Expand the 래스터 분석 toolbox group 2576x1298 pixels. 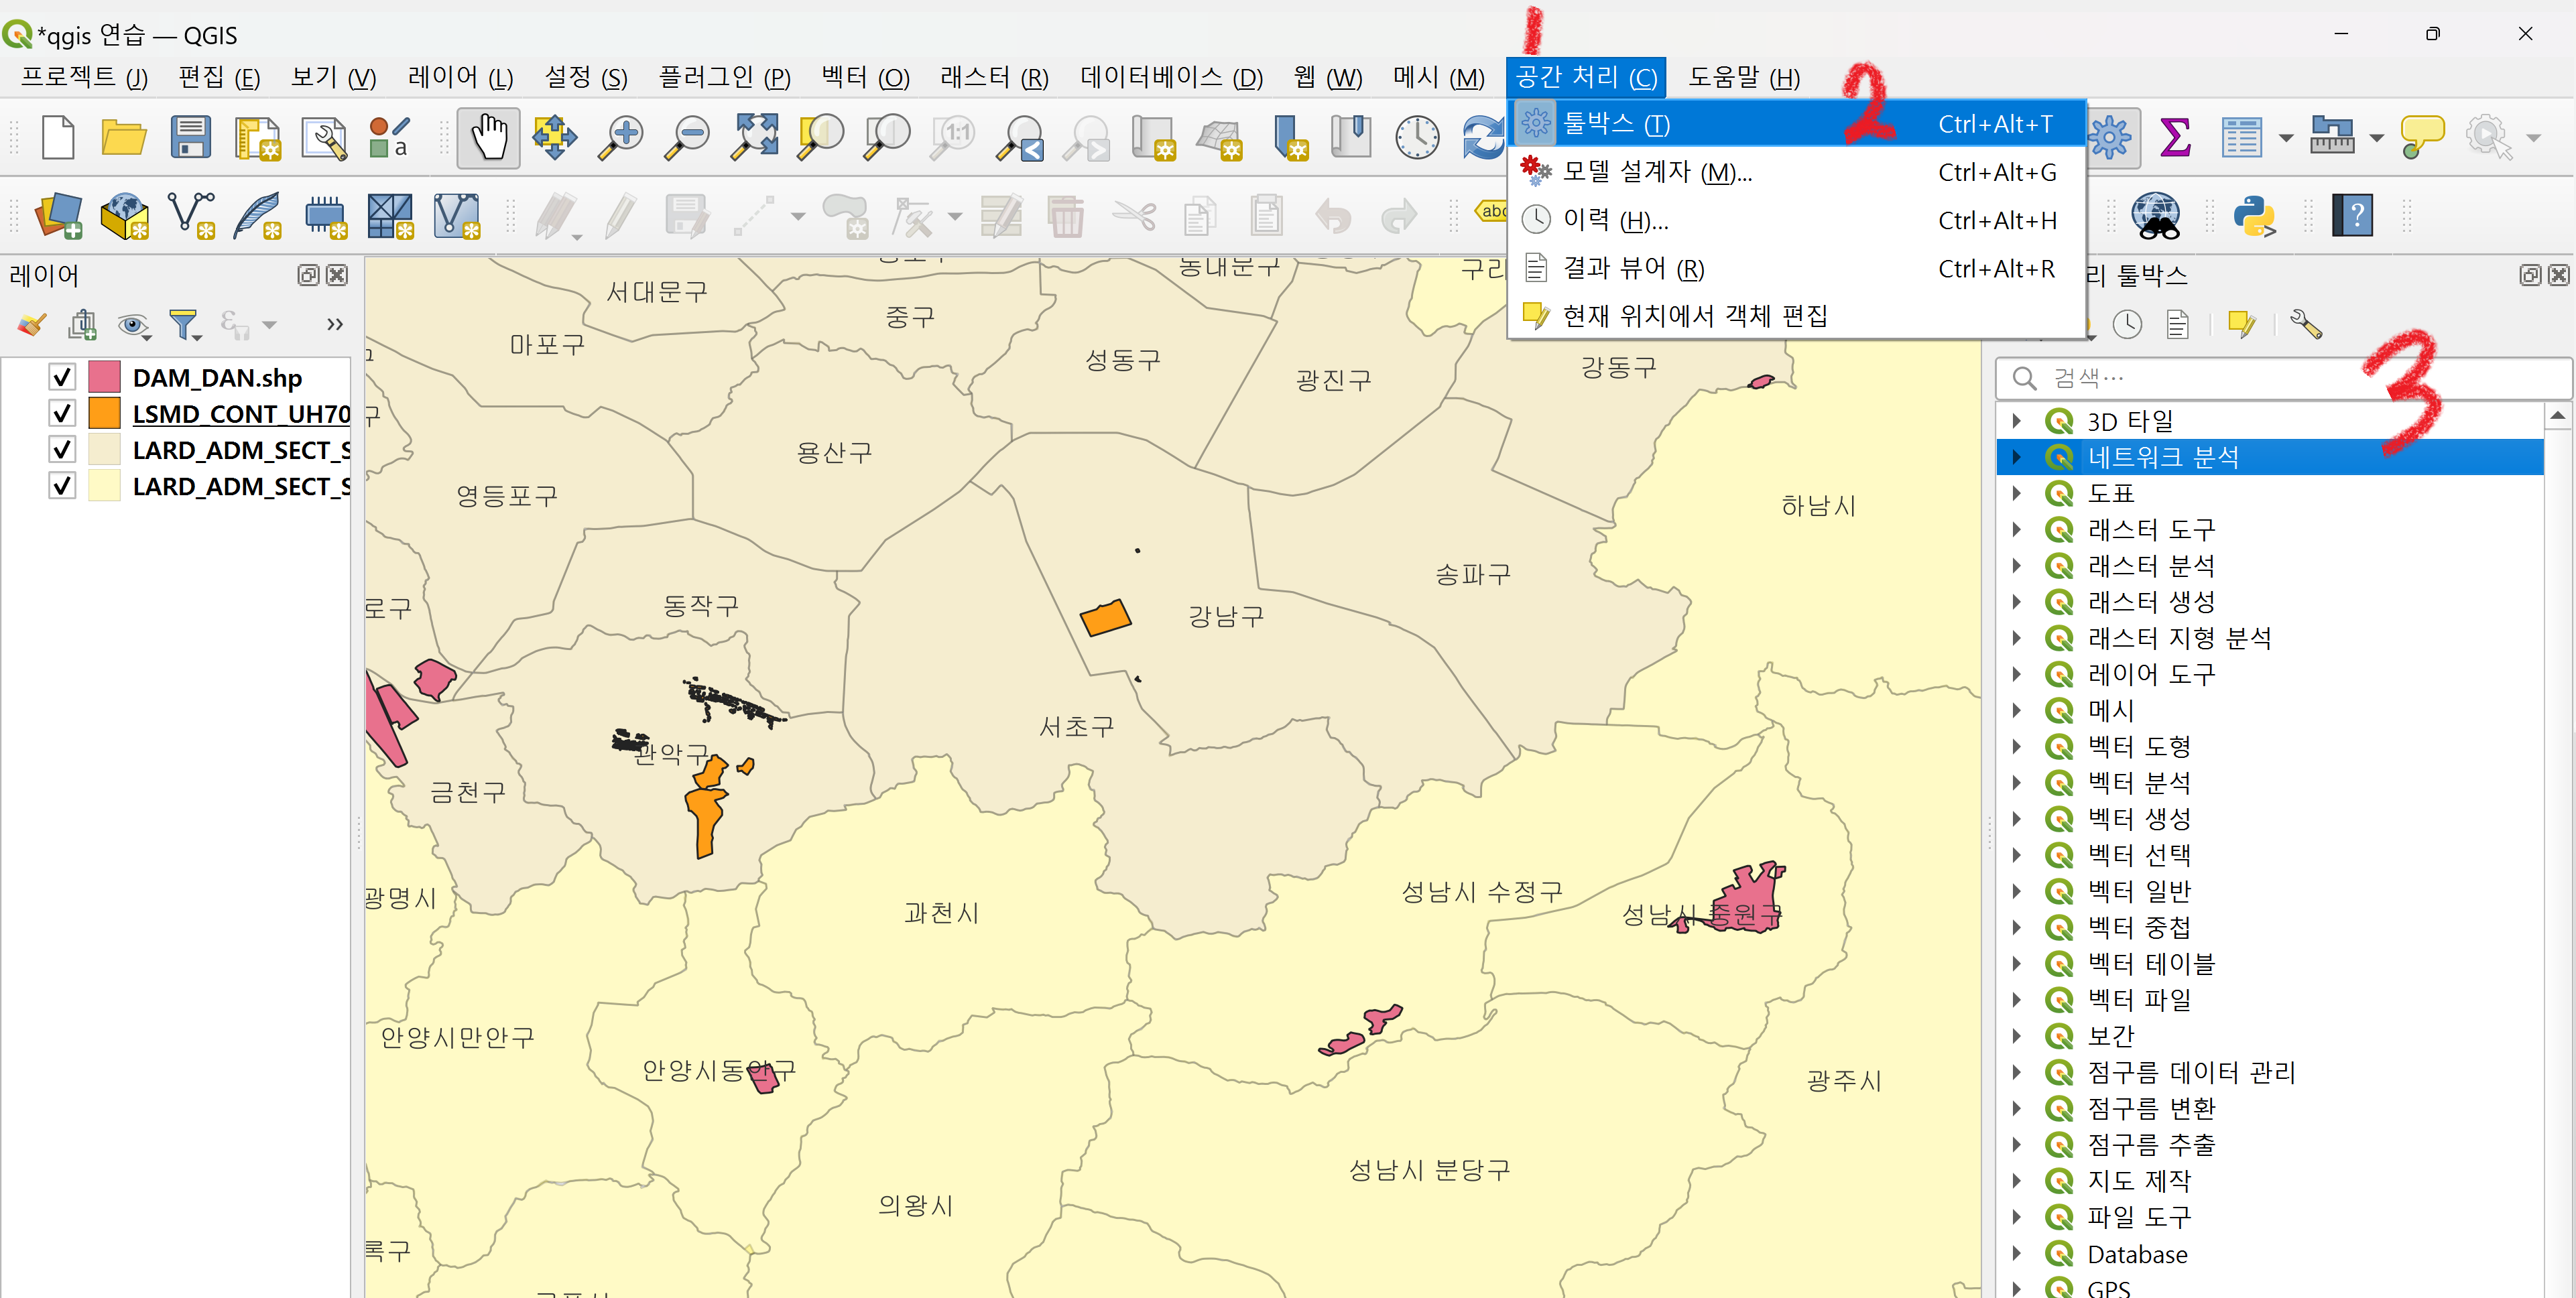[x=2016, y=566]
